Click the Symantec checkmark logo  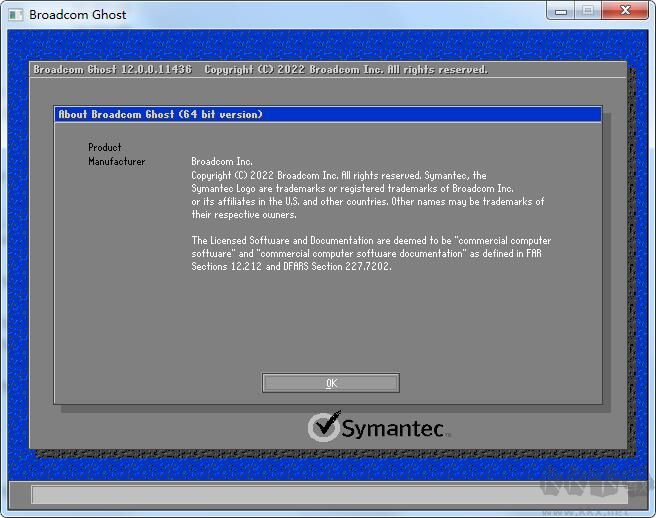[x=324, y=426]
